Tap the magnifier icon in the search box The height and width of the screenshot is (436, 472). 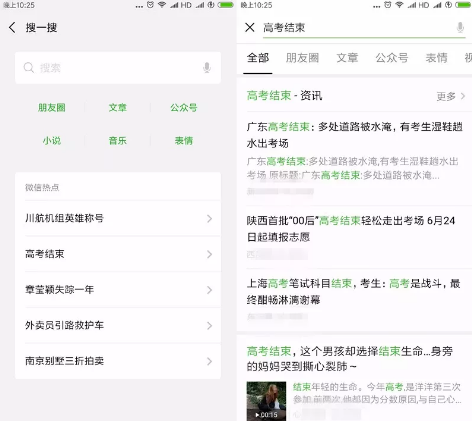[29, 68]
